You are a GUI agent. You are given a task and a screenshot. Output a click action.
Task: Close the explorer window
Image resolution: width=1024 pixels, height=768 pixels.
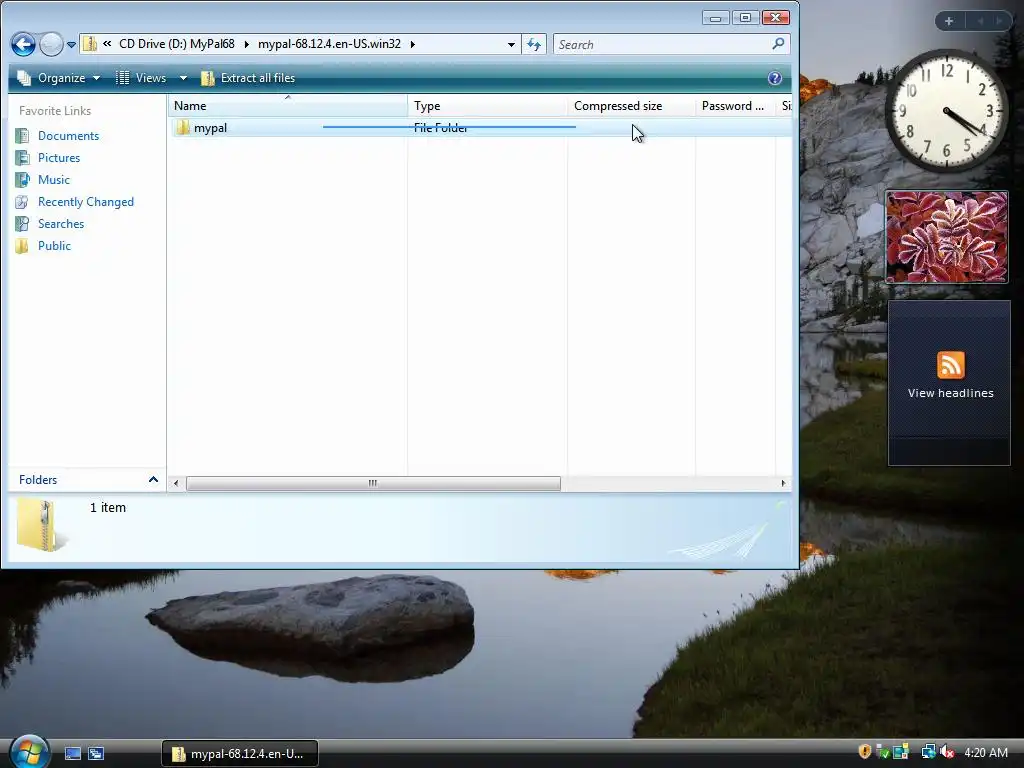(776, 18)
